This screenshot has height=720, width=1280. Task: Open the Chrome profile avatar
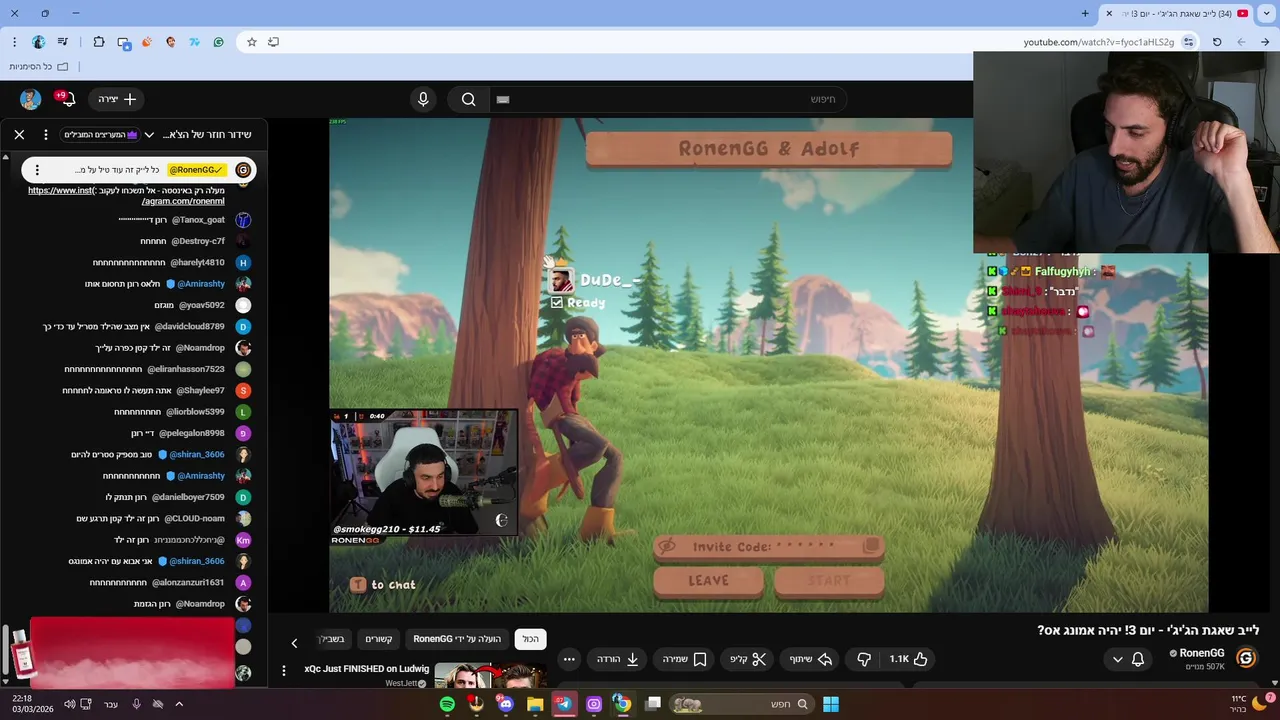coord(39,42)
